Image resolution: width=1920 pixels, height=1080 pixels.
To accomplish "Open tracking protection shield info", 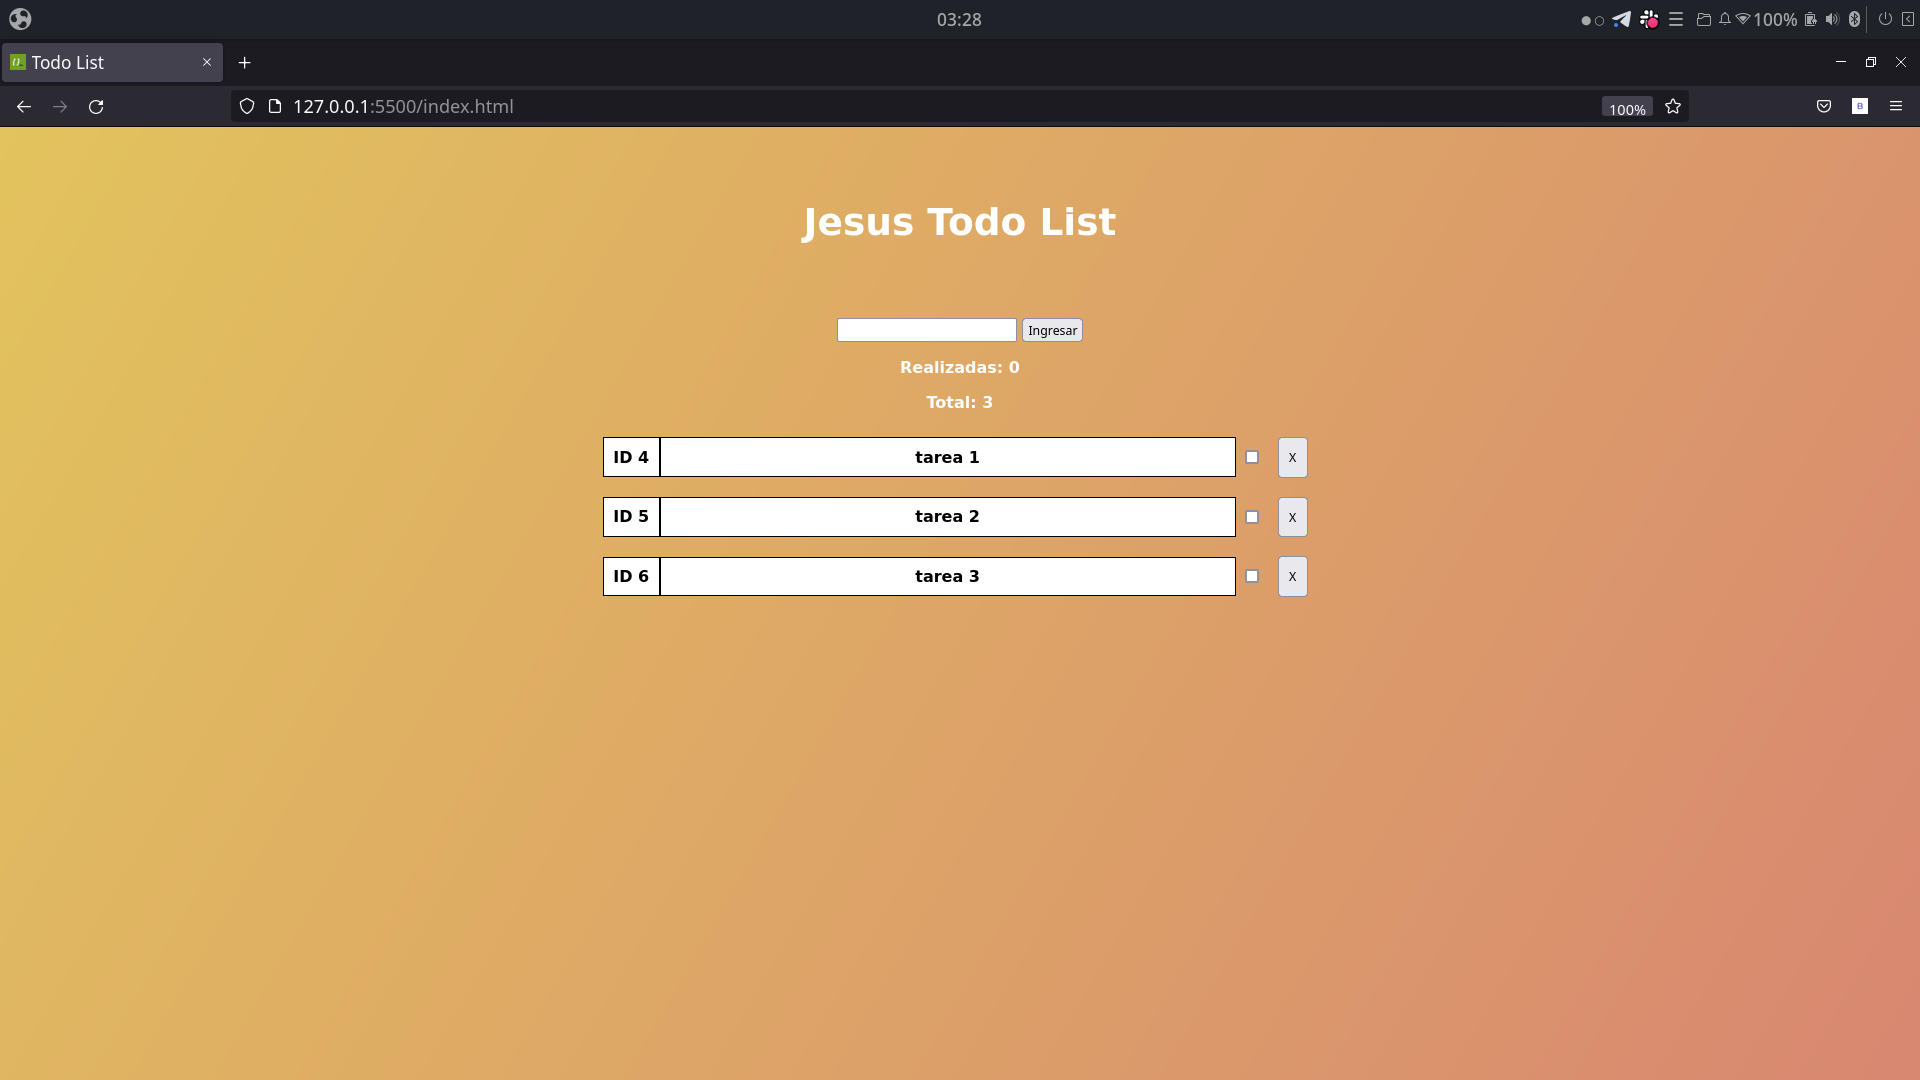I will coord(247,107).
